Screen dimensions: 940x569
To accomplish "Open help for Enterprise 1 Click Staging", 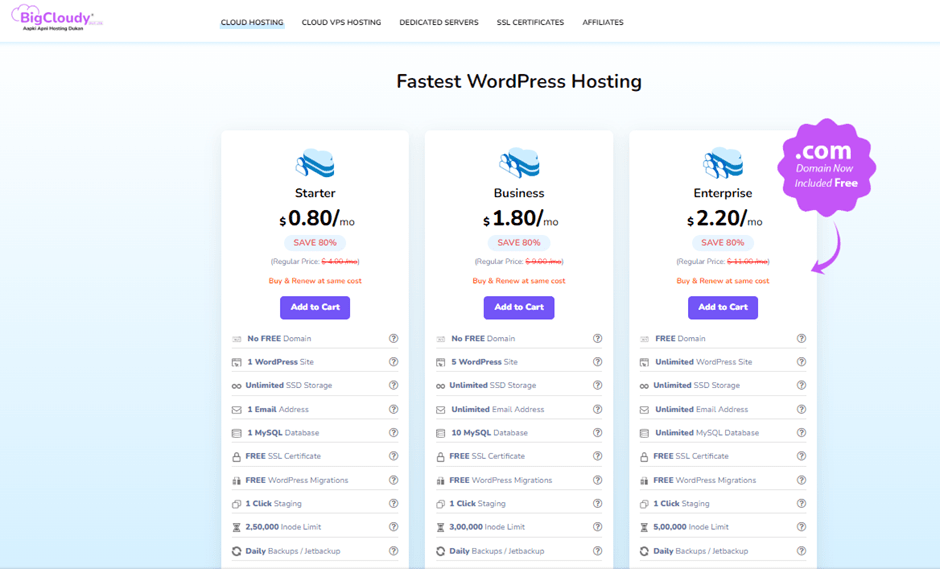I will coord(801,503).
